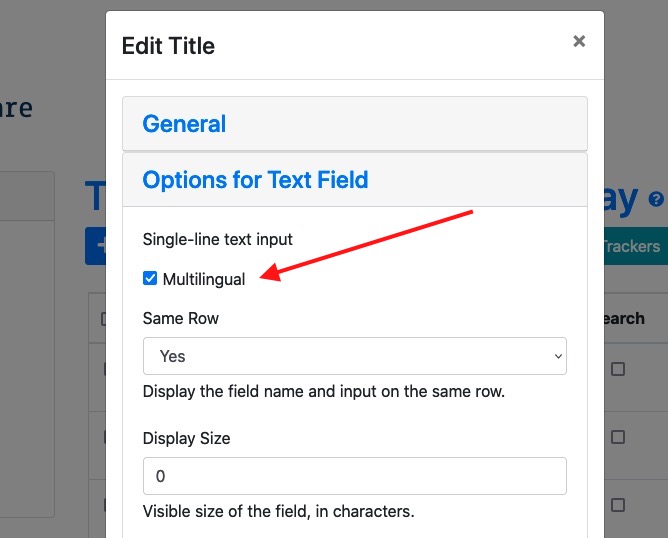Click the Same Row dropdown chevron arrow
This screenshot has width=668, height=538.
click(558, 356)
